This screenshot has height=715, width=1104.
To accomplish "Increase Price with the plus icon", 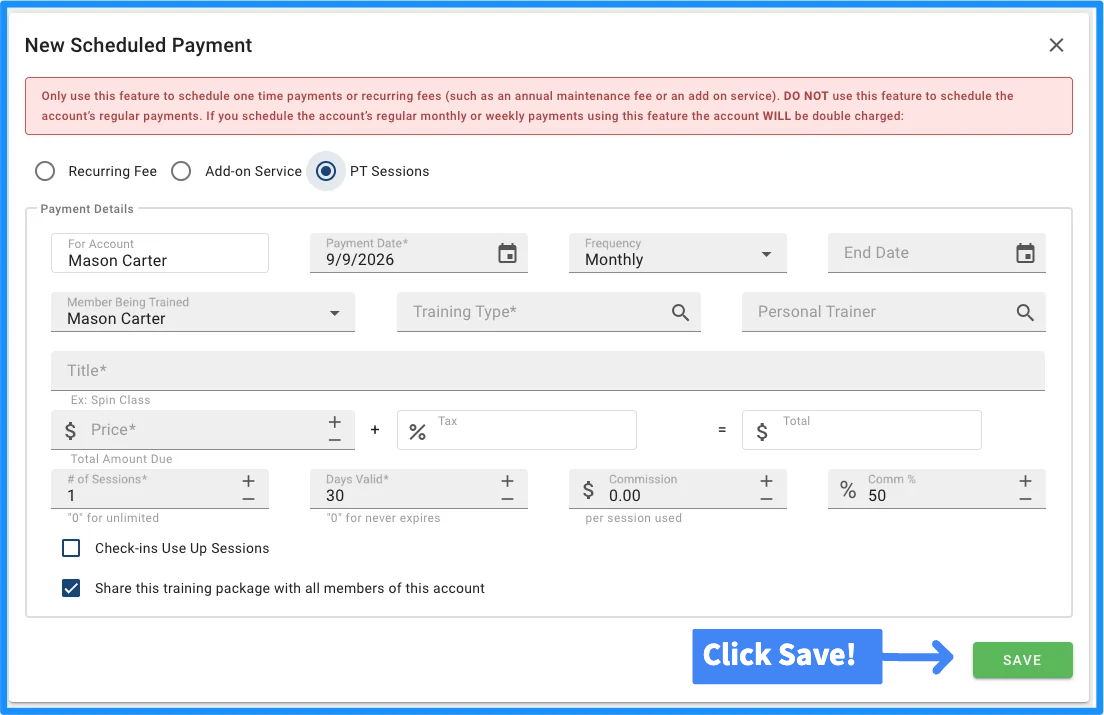I will (x=334, y=422).
